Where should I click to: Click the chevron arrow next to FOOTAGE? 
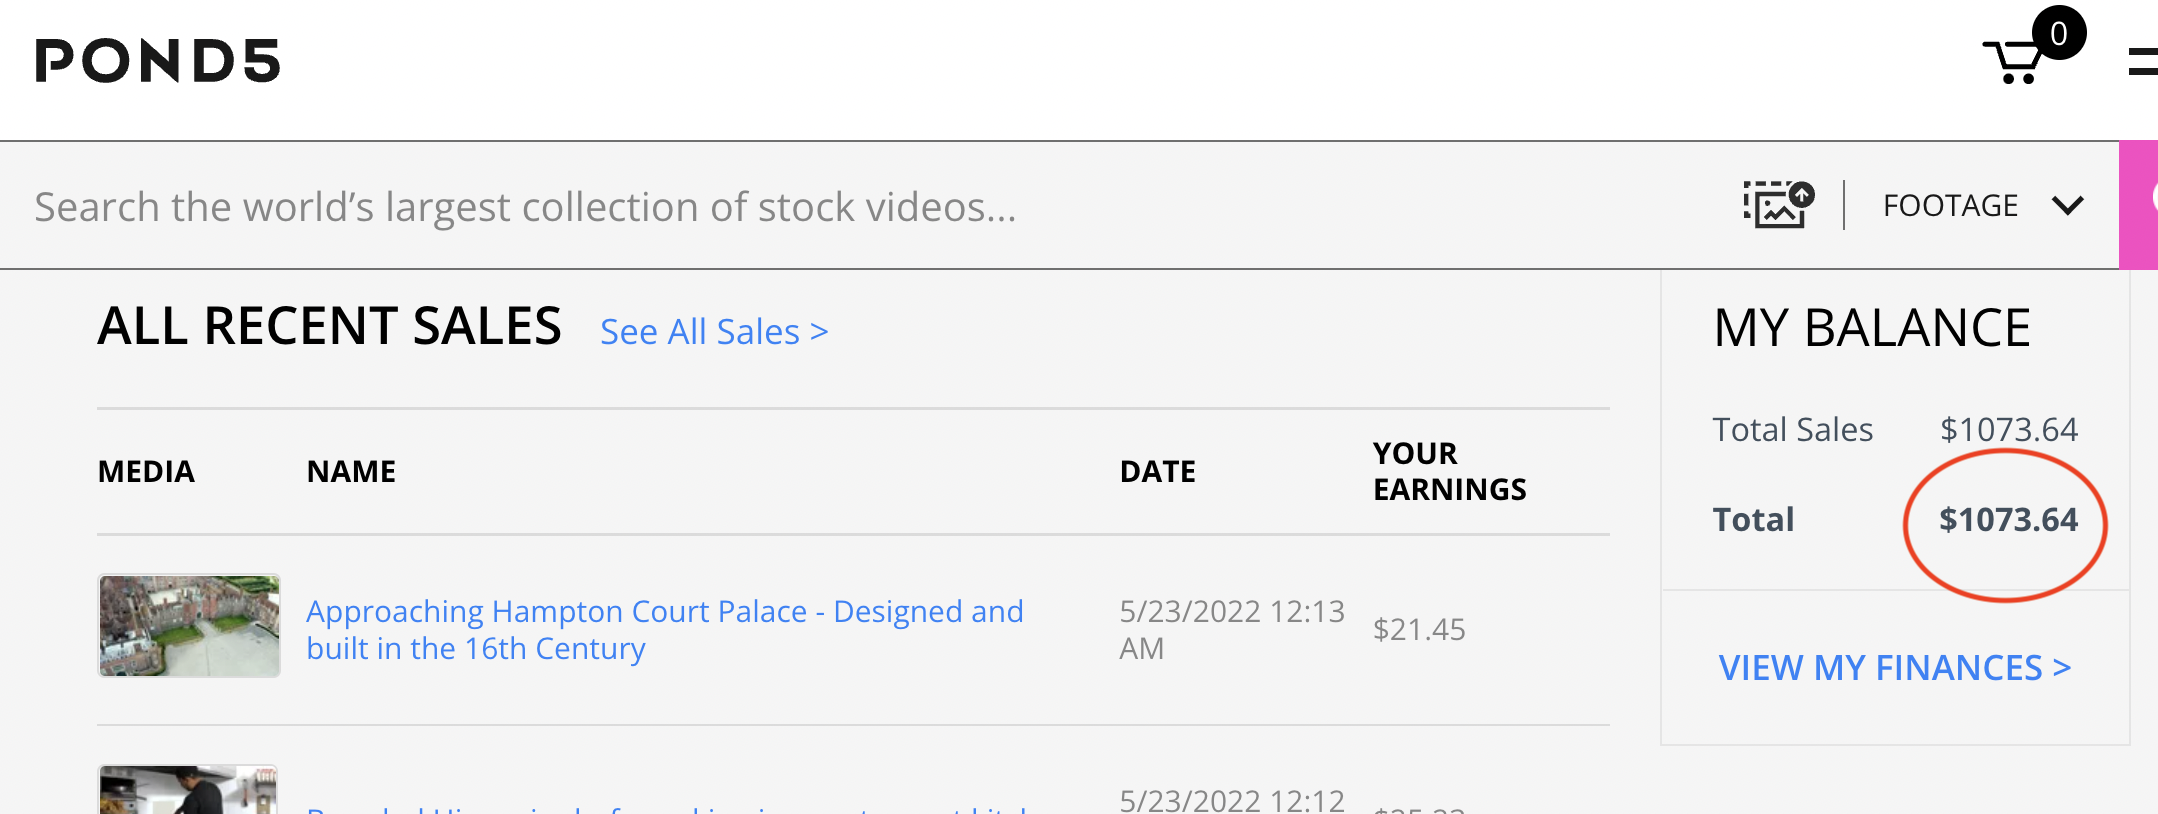click(2067, 206)
